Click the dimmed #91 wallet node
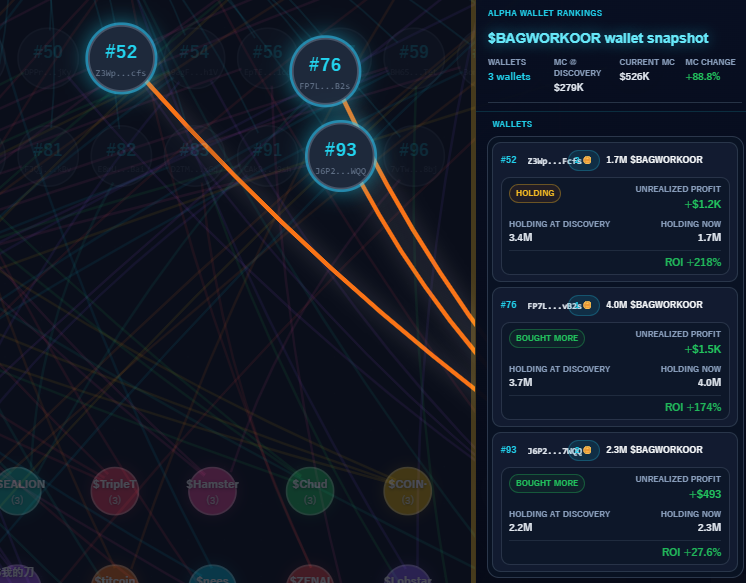 pos(267,156)
